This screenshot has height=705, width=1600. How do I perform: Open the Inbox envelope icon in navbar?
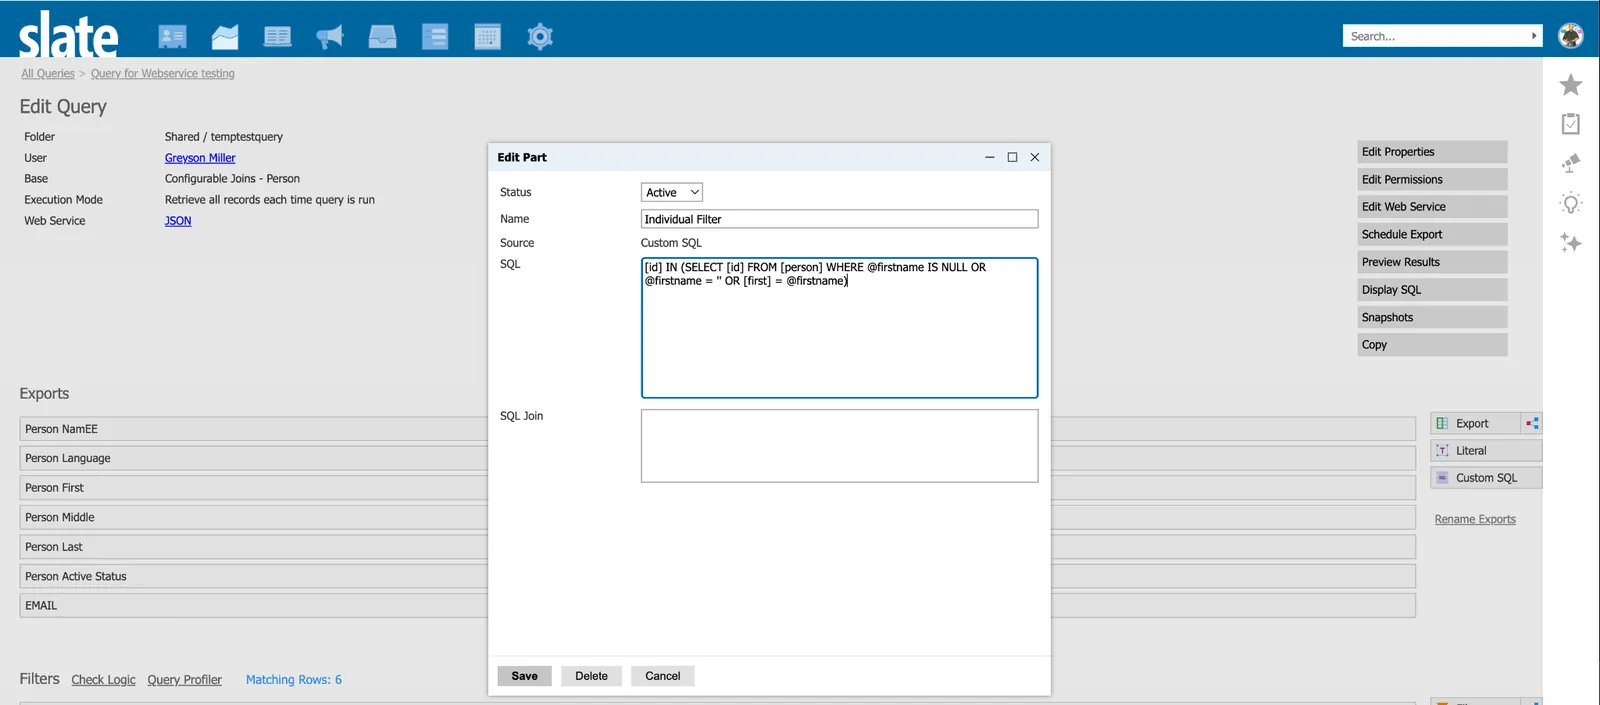coord(225,37)
